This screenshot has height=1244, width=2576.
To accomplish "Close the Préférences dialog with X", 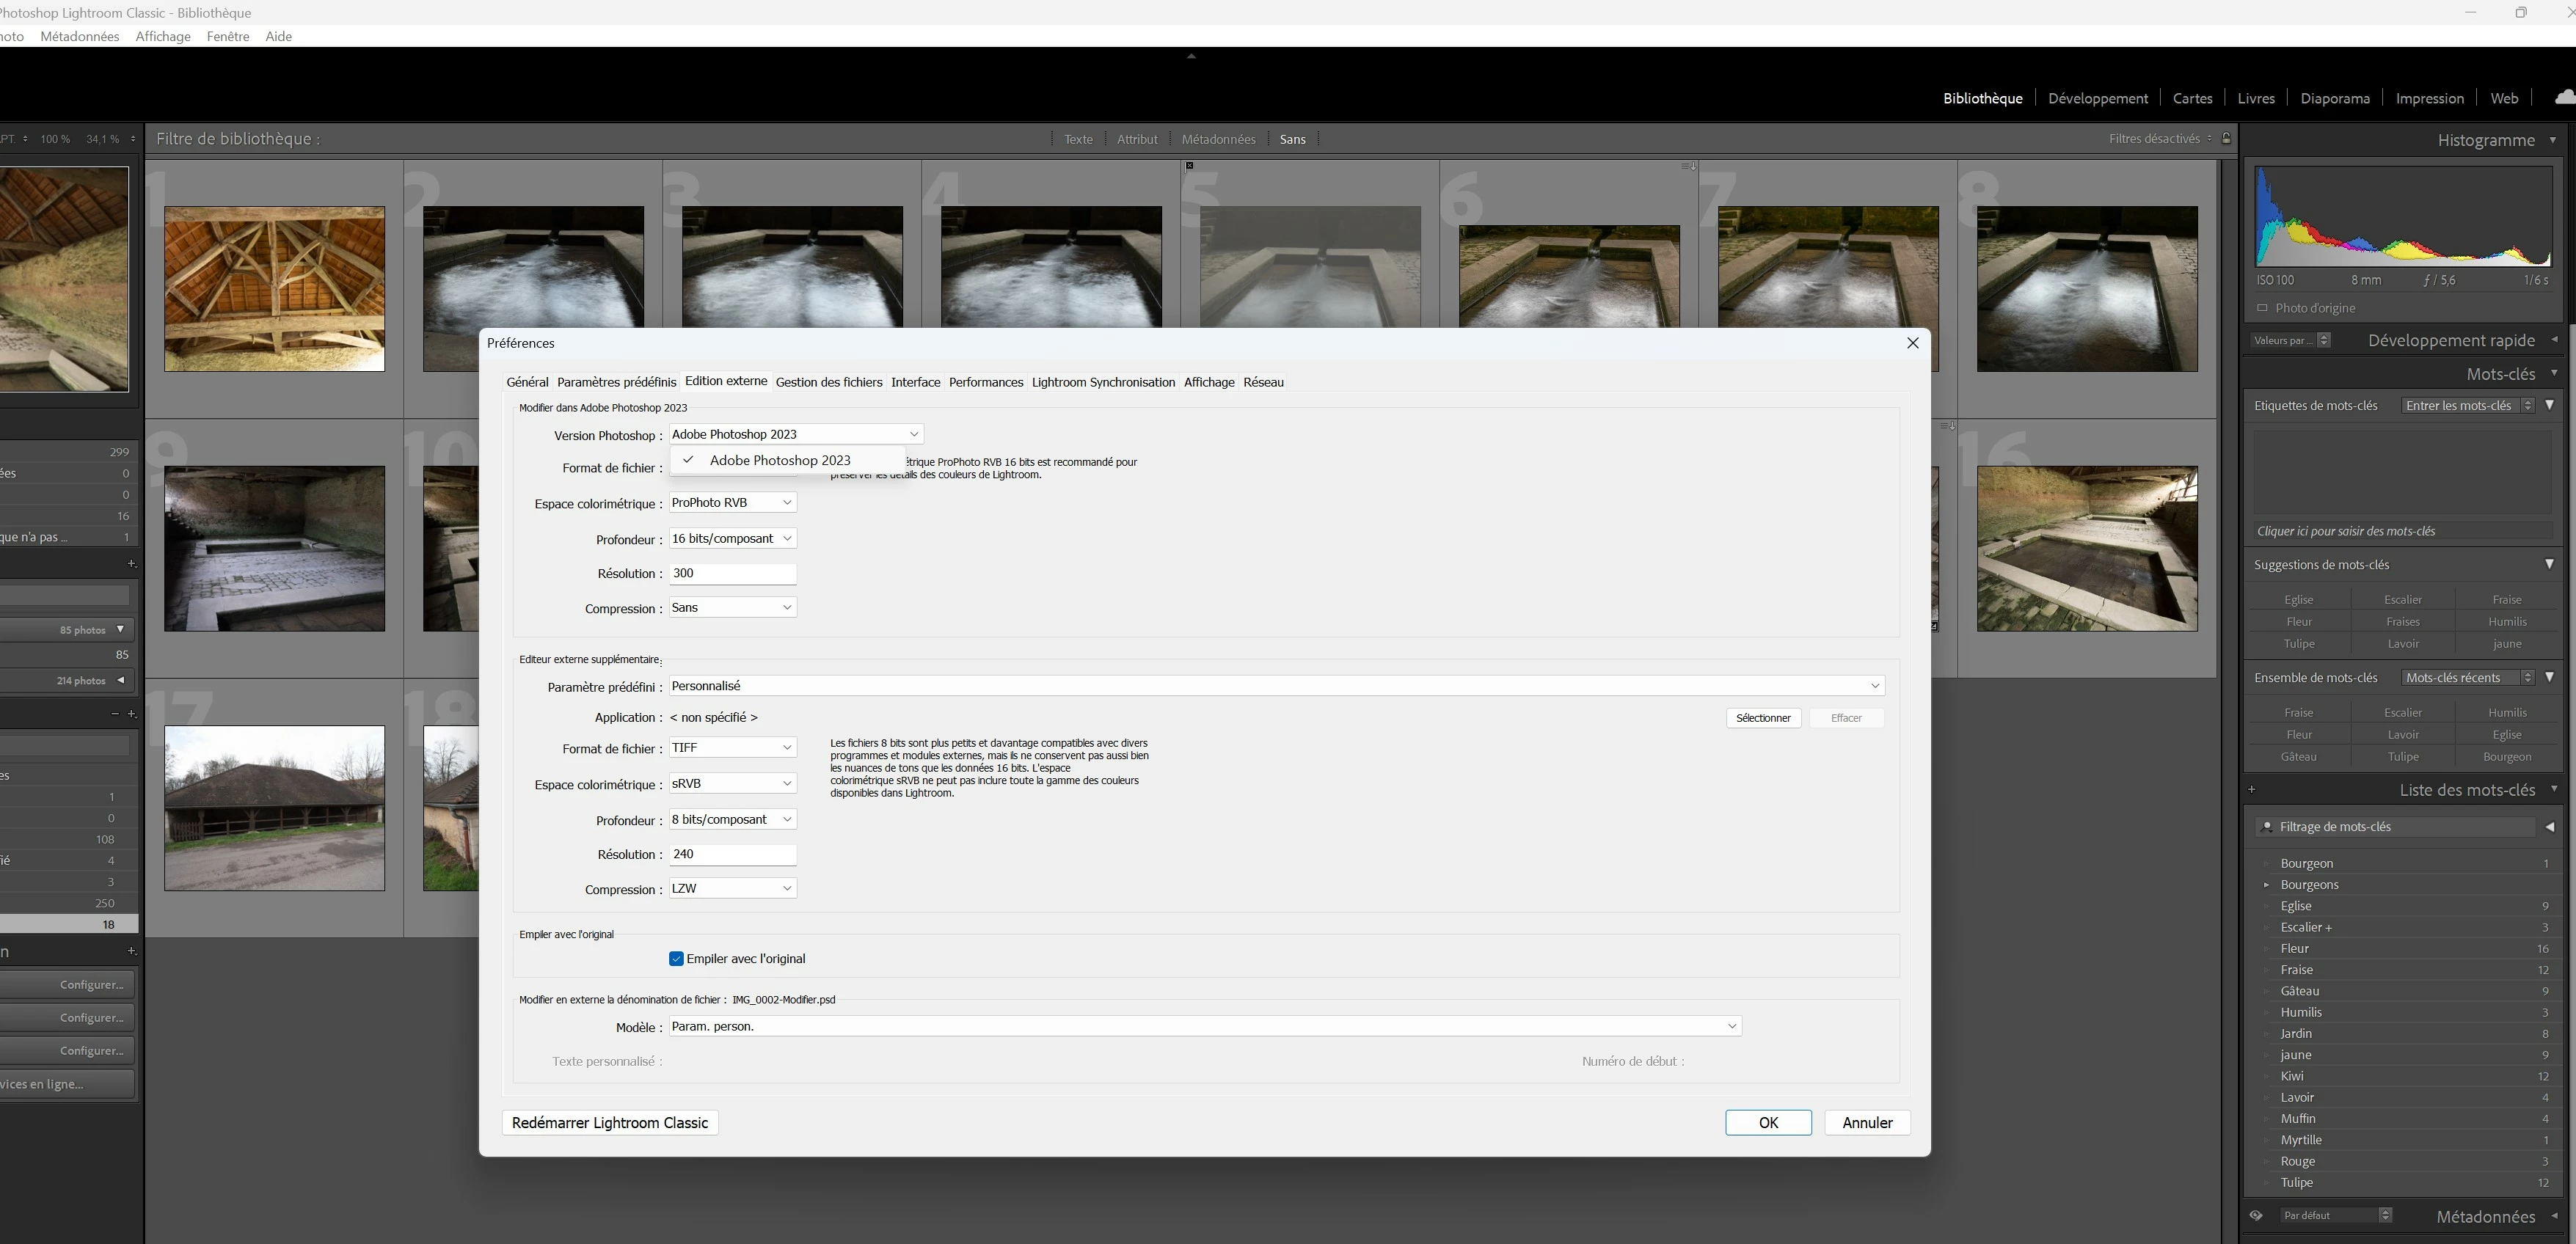I will click(x=1912, y=343).
